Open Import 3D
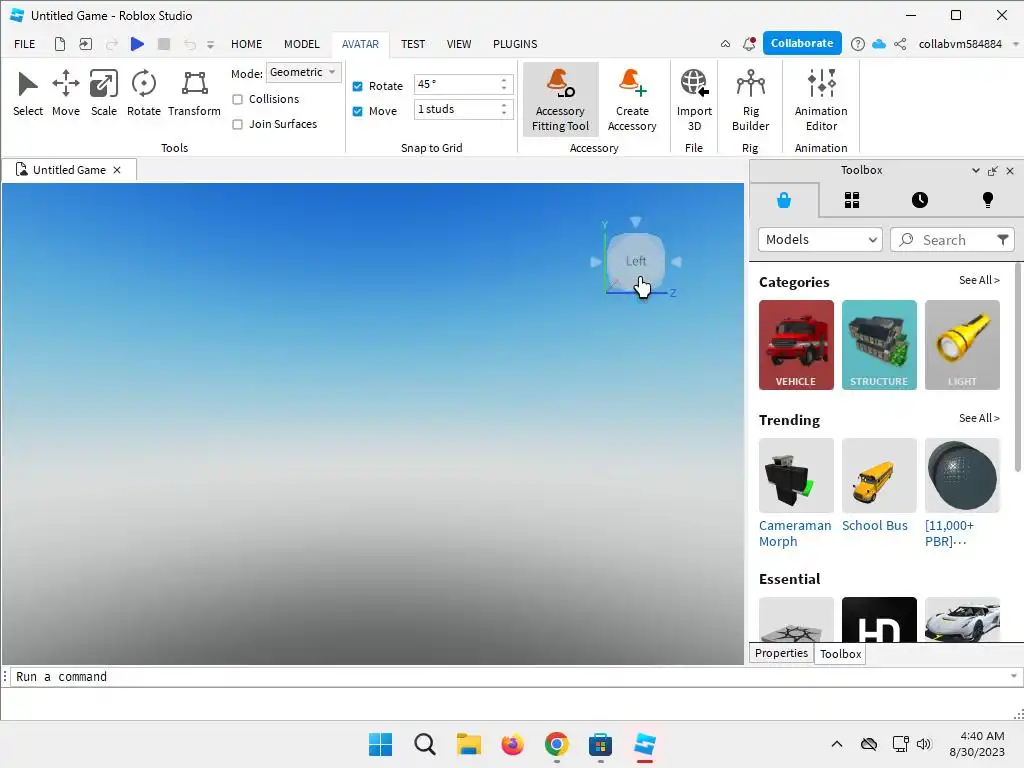 (x=694, y=99)
